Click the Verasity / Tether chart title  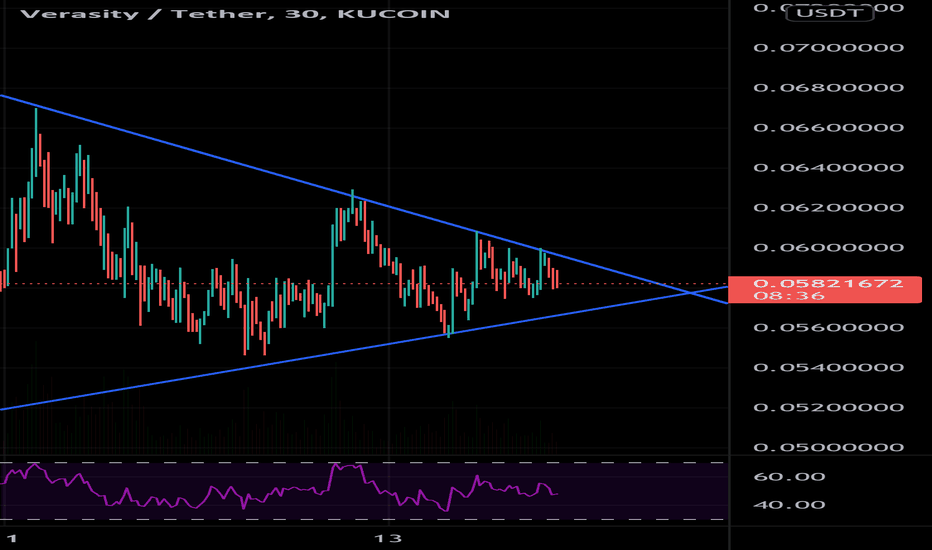pyautogui.click(x=235, y=14)
